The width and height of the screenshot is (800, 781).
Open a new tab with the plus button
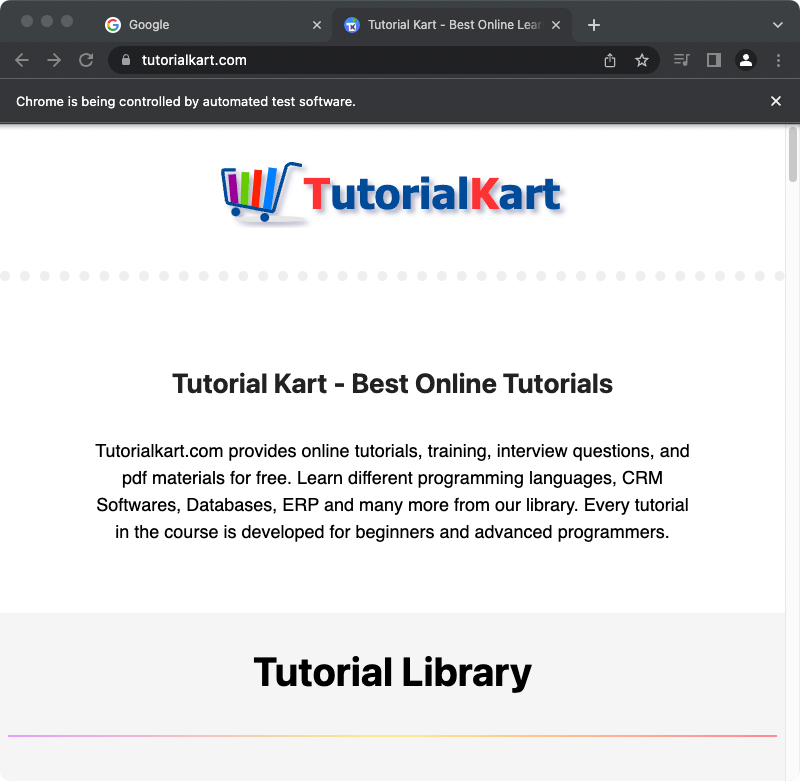(x=594, y=24)
